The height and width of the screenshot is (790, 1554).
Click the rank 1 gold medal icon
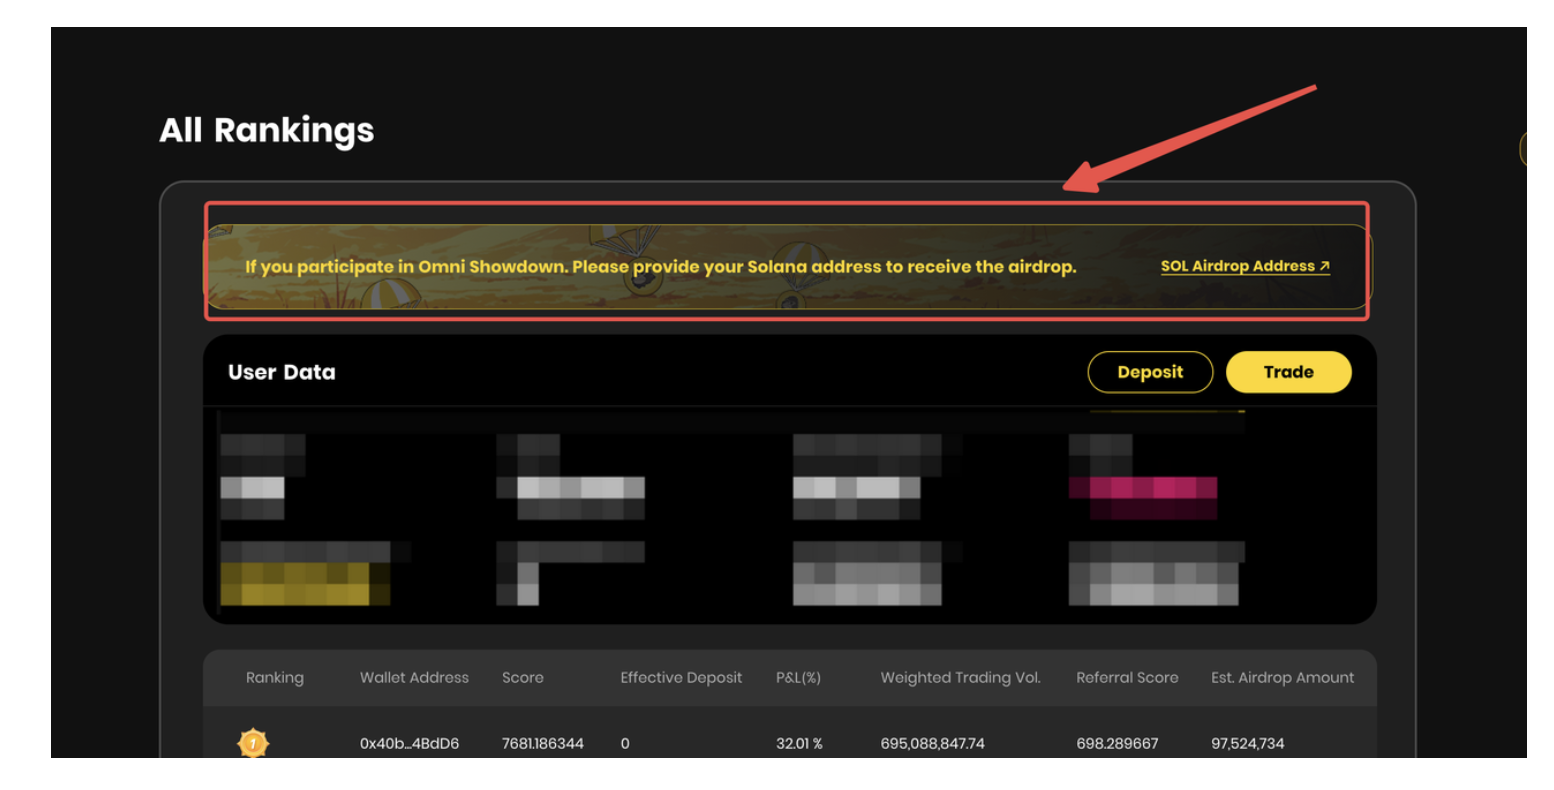253,743
